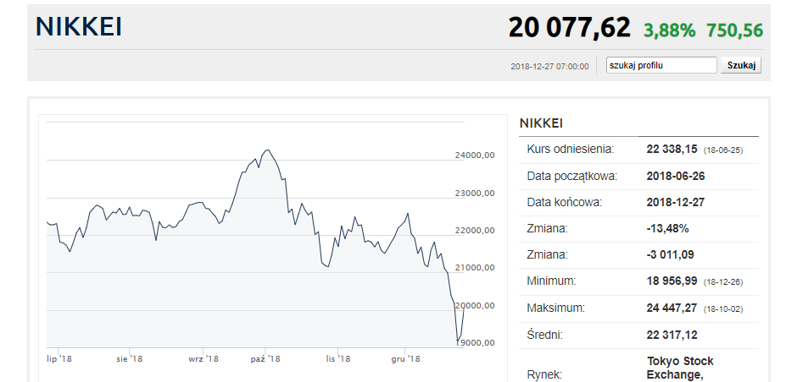Click the Maksimum value 24 447,27
This screenshot has height=382, width=786.
point(671,307)
